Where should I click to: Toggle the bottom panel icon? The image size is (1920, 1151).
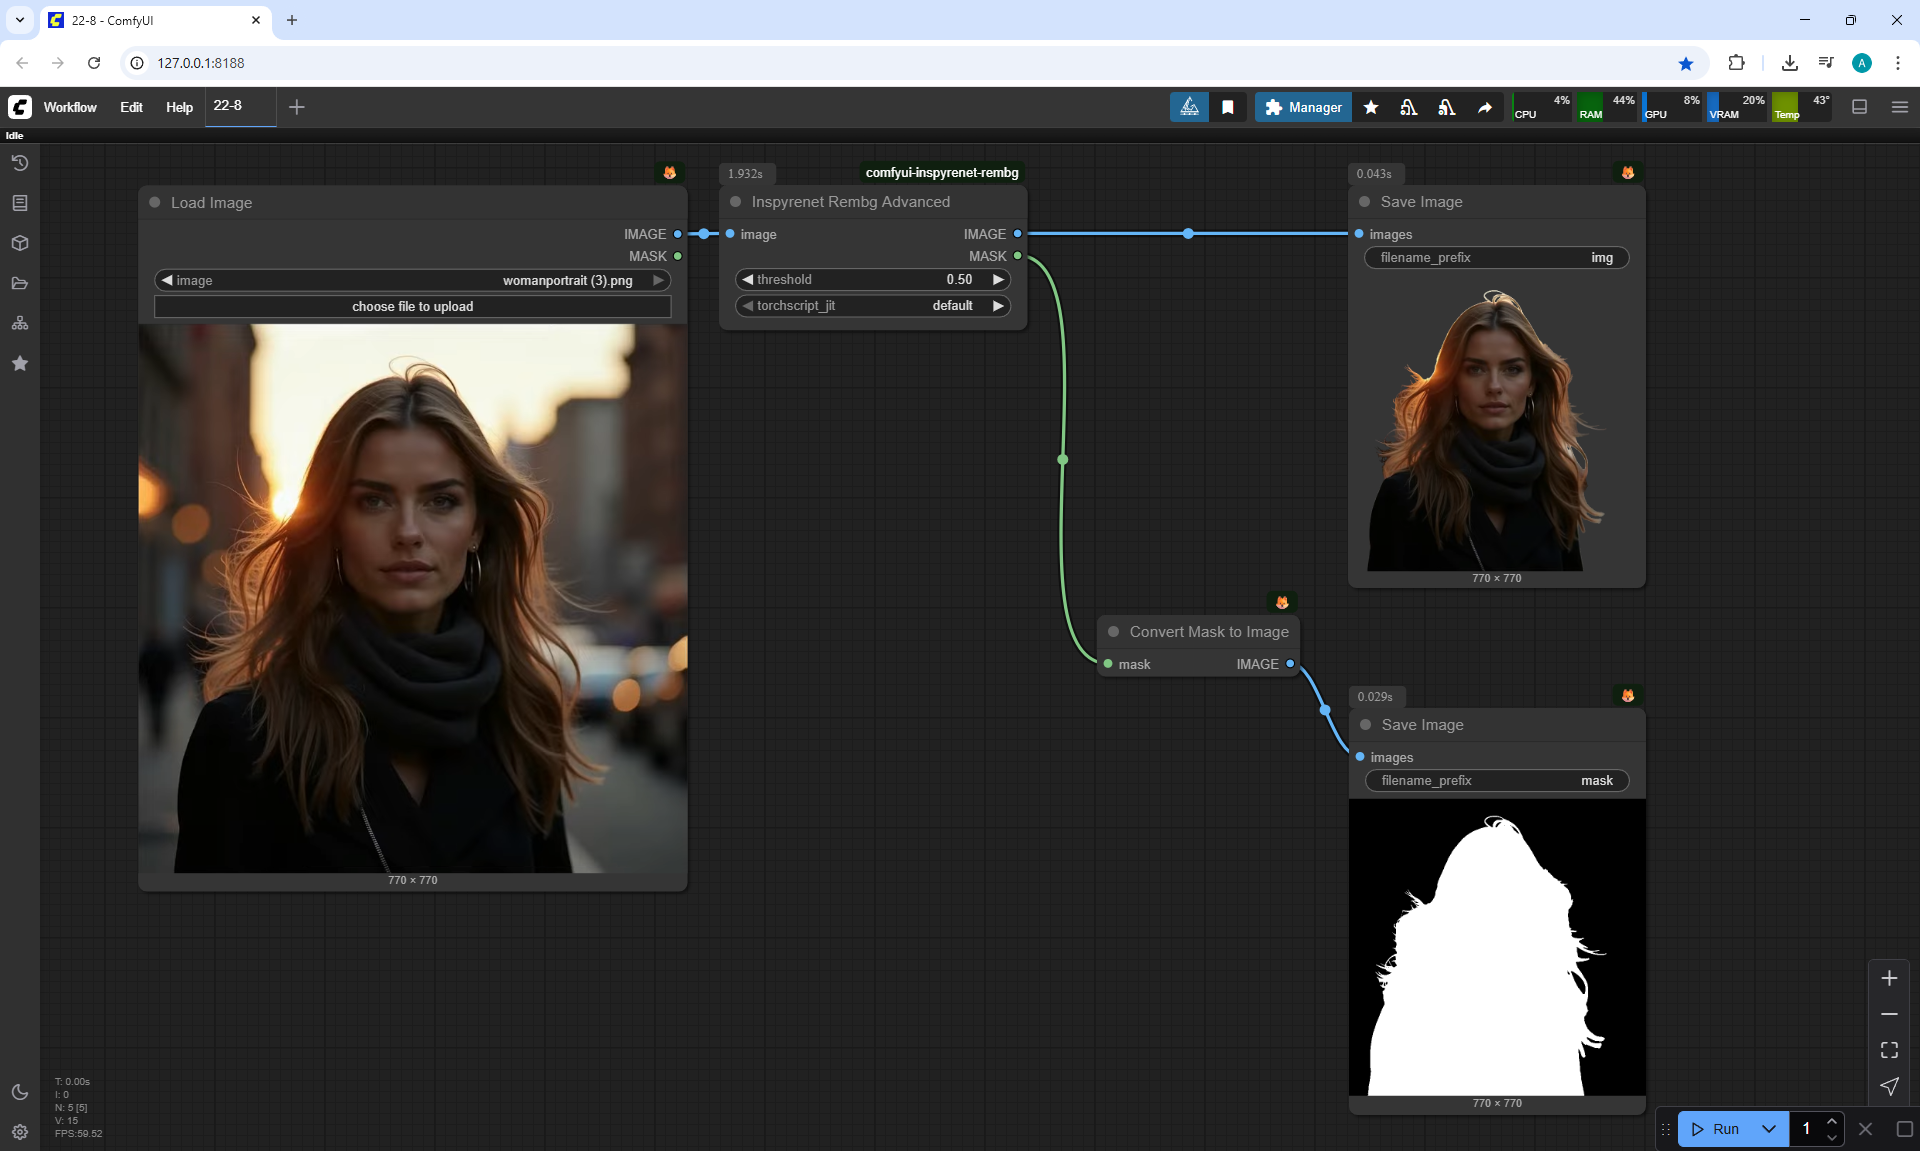click(1860, 107)
